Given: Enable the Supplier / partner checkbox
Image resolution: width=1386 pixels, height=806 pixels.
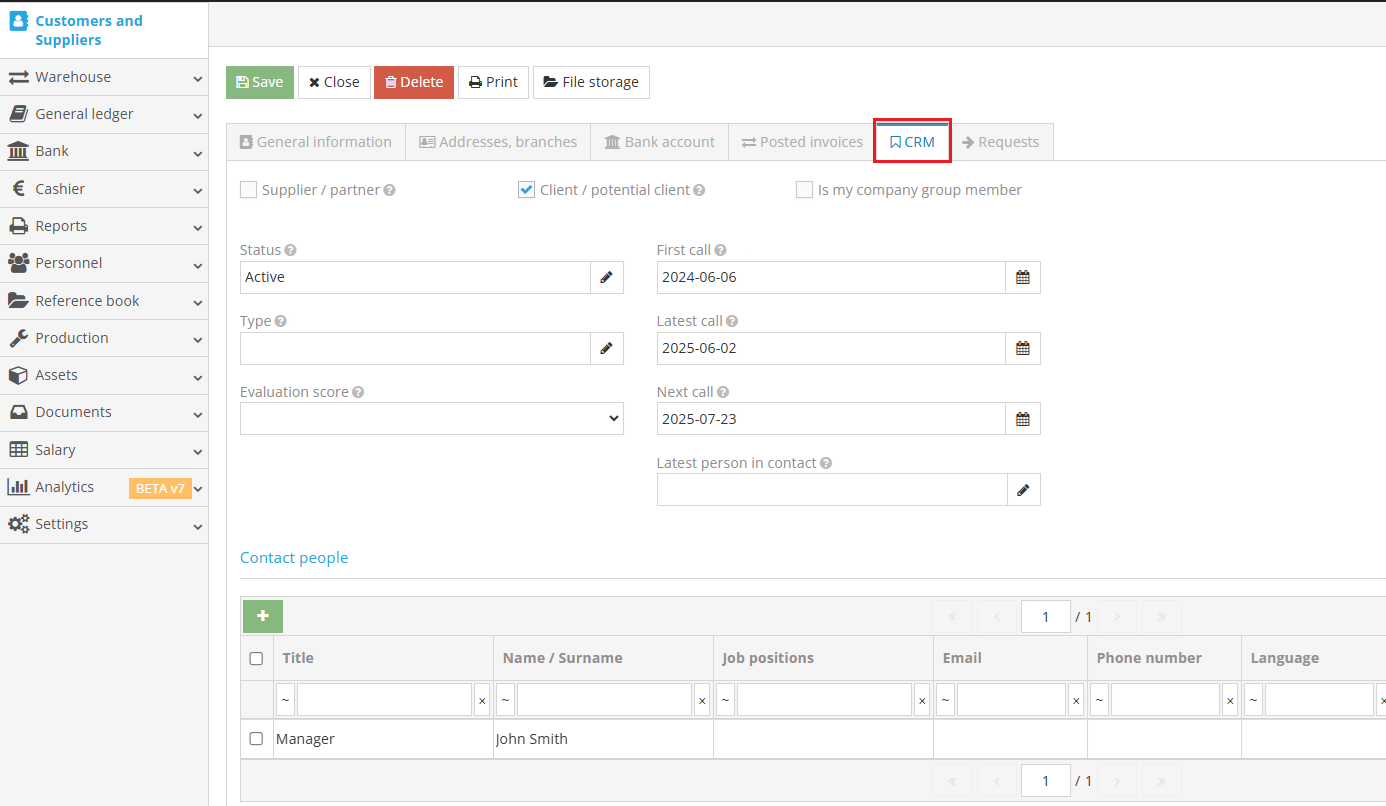Looking at the screenshot, I should (x=248, y=189).
